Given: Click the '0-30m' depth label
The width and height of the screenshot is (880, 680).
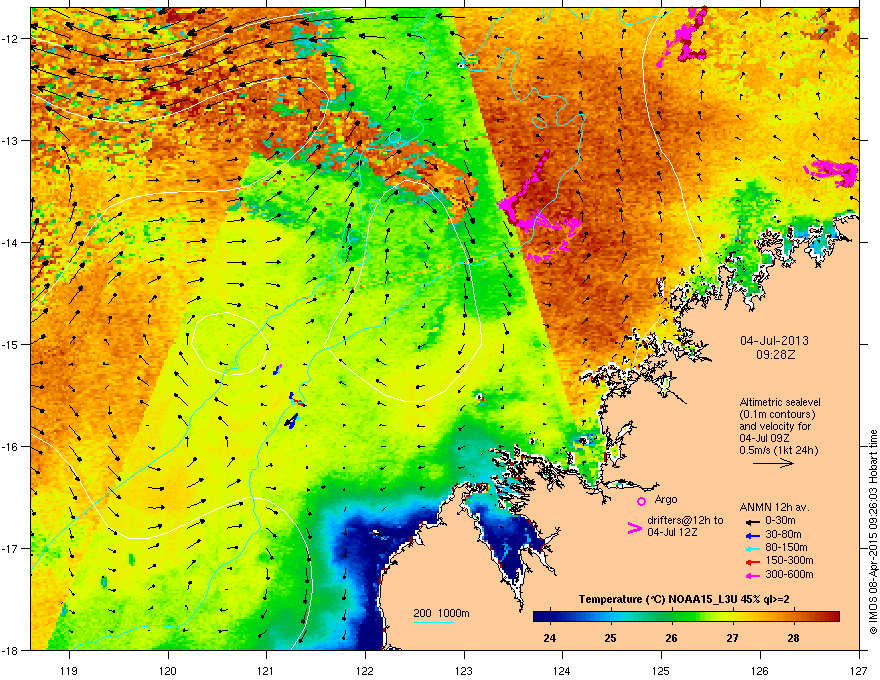Looking at the screenshot, I should click(781, 521).
